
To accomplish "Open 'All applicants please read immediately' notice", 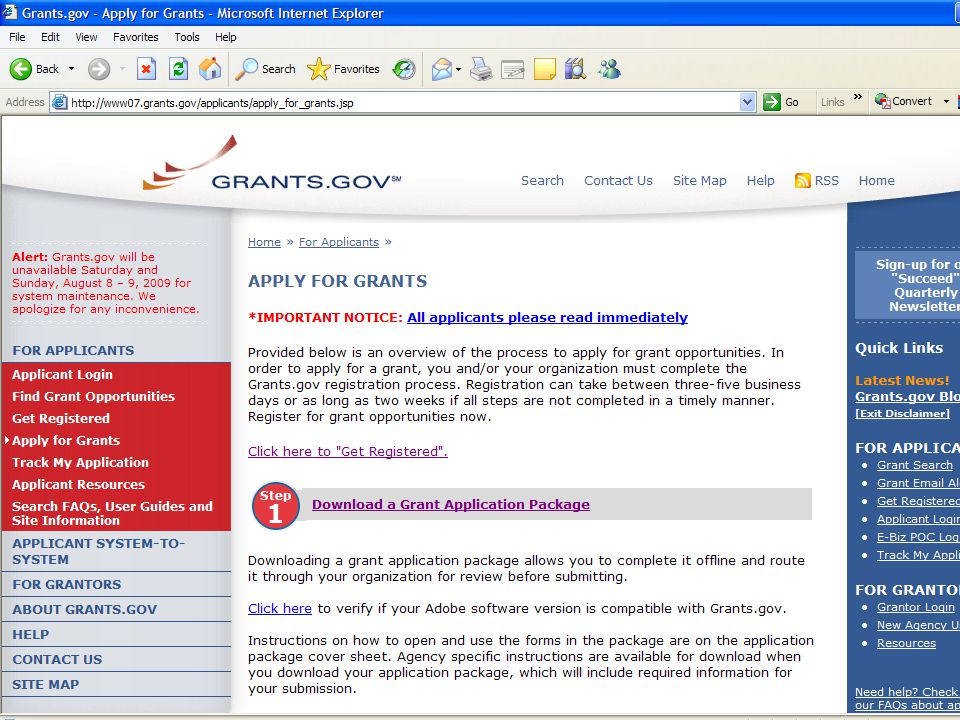I will (x=547, y=317).
